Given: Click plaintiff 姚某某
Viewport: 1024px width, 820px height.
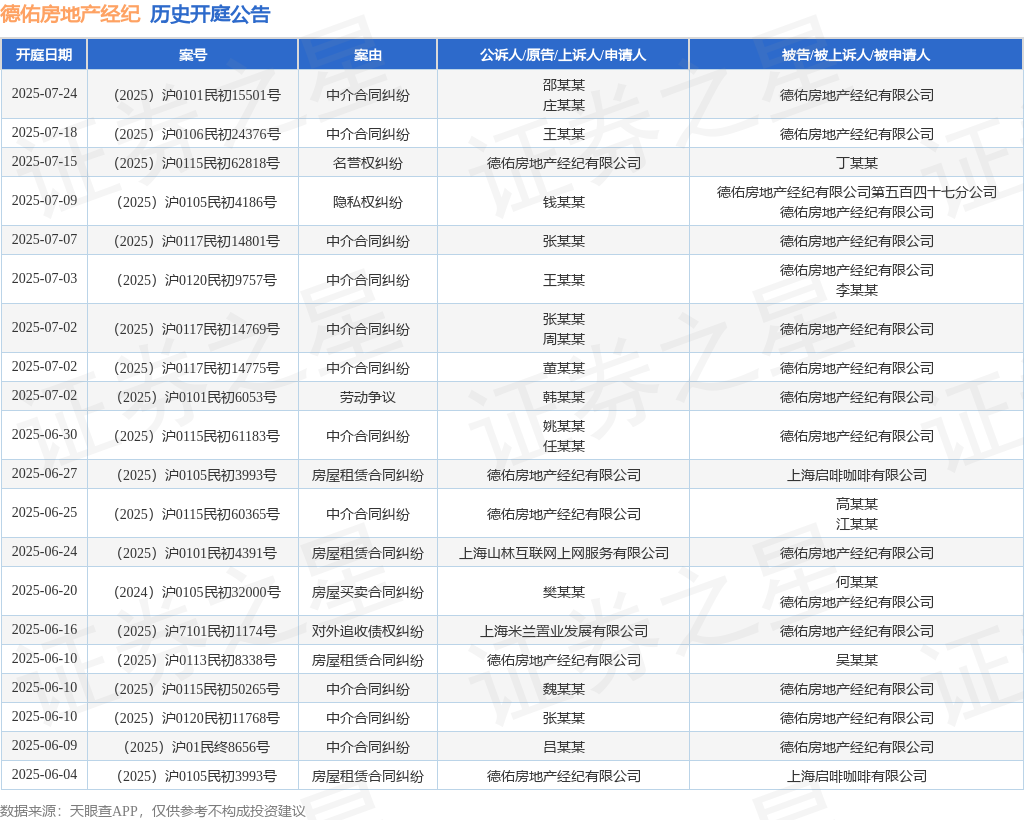Looking at the screenshot, I should click(x=564, y=426).
